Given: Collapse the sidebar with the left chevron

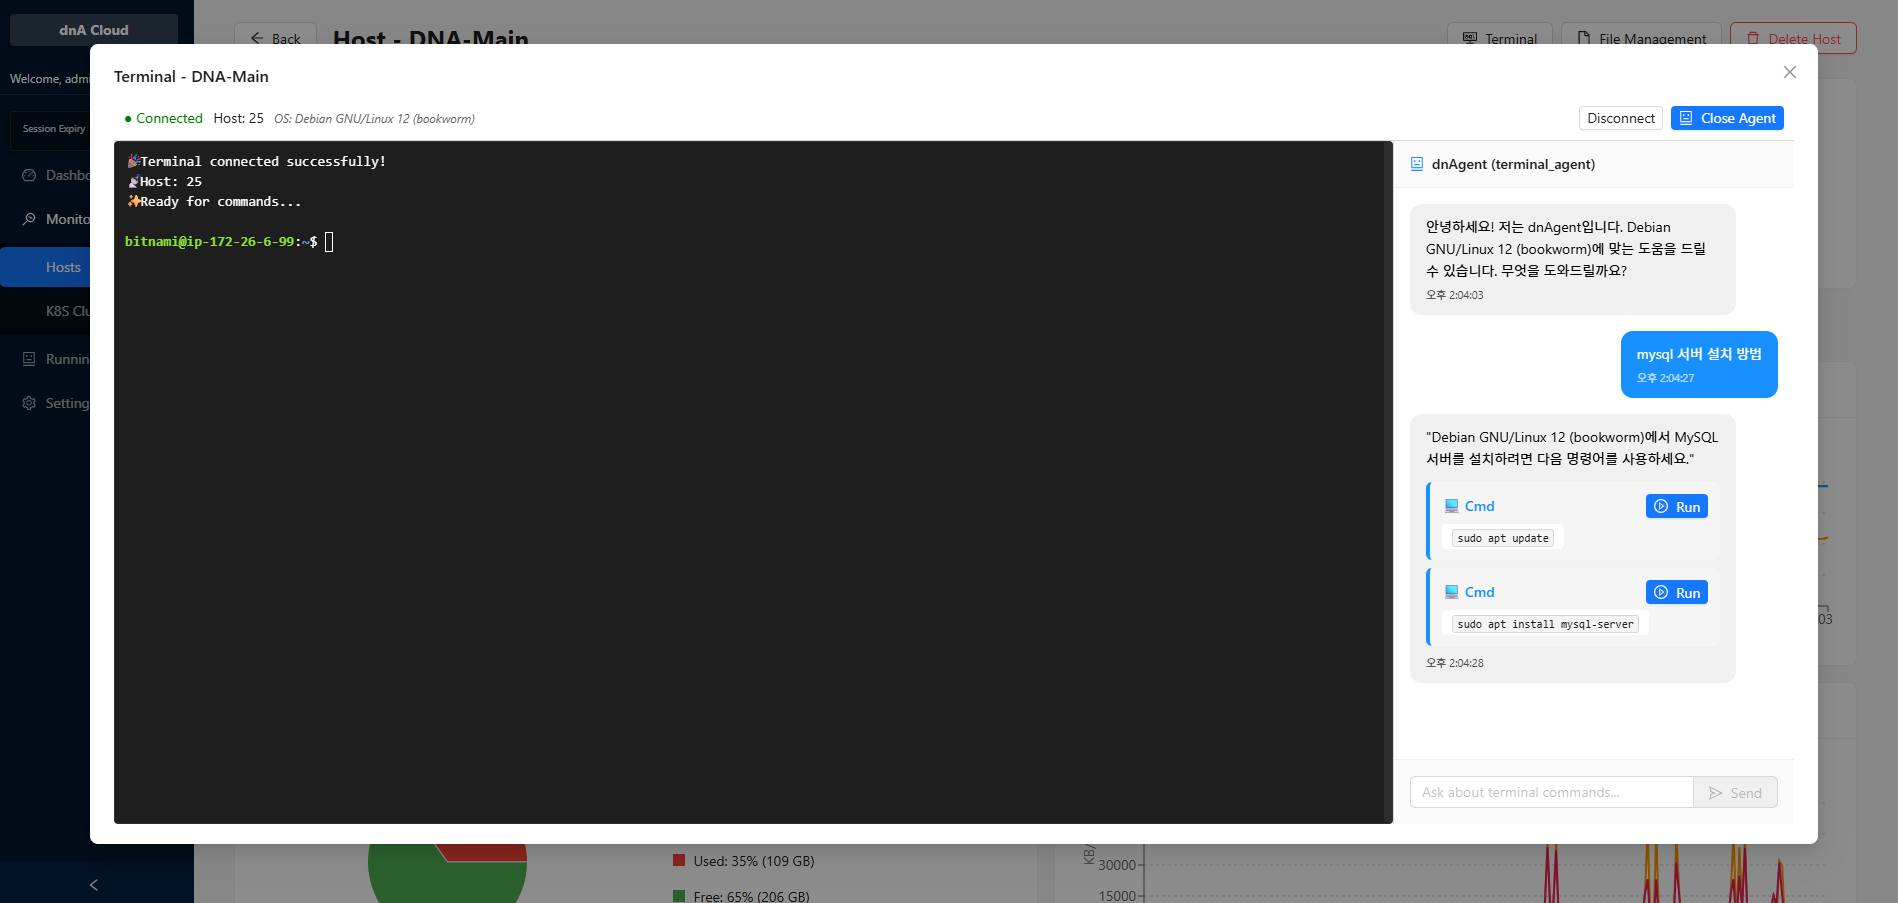Looking at the screenshot, I should (x=94, y=884).
